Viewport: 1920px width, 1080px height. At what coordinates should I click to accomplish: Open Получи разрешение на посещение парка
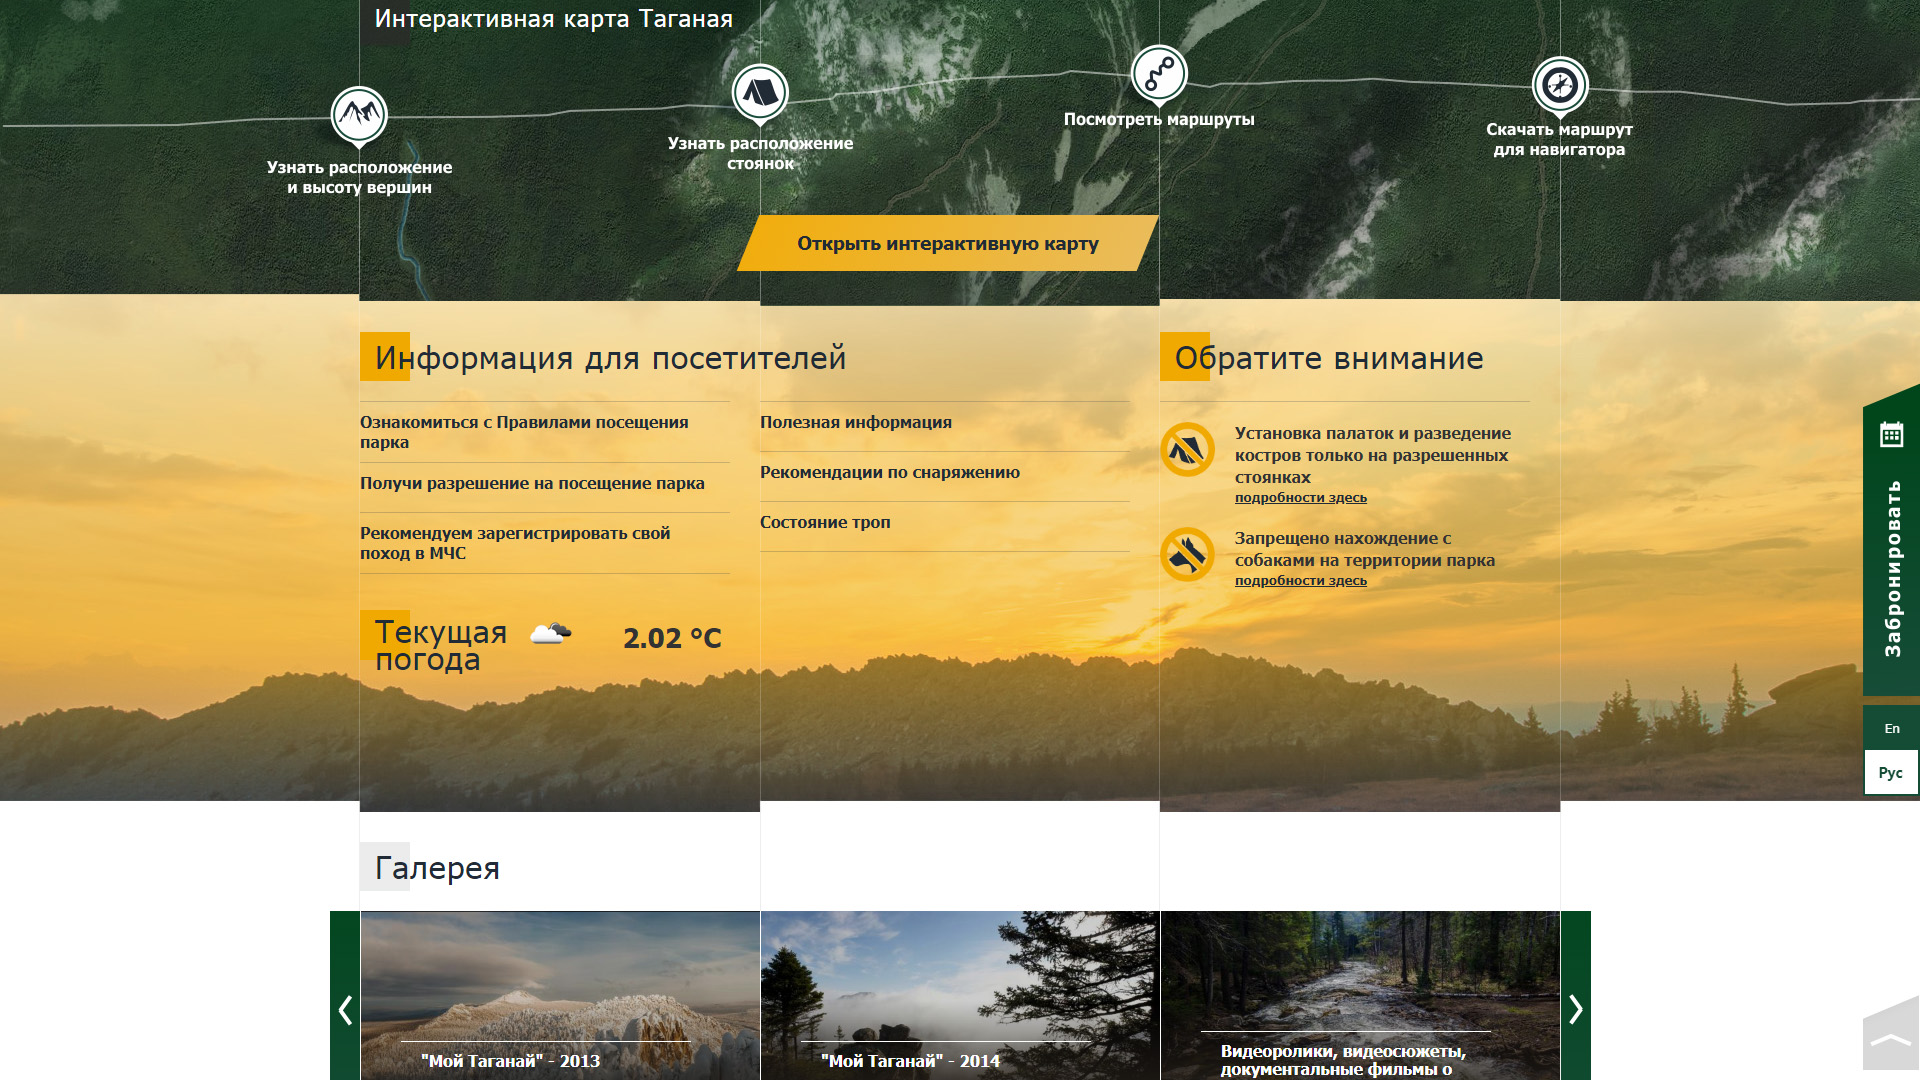click(x=532, y=483)
